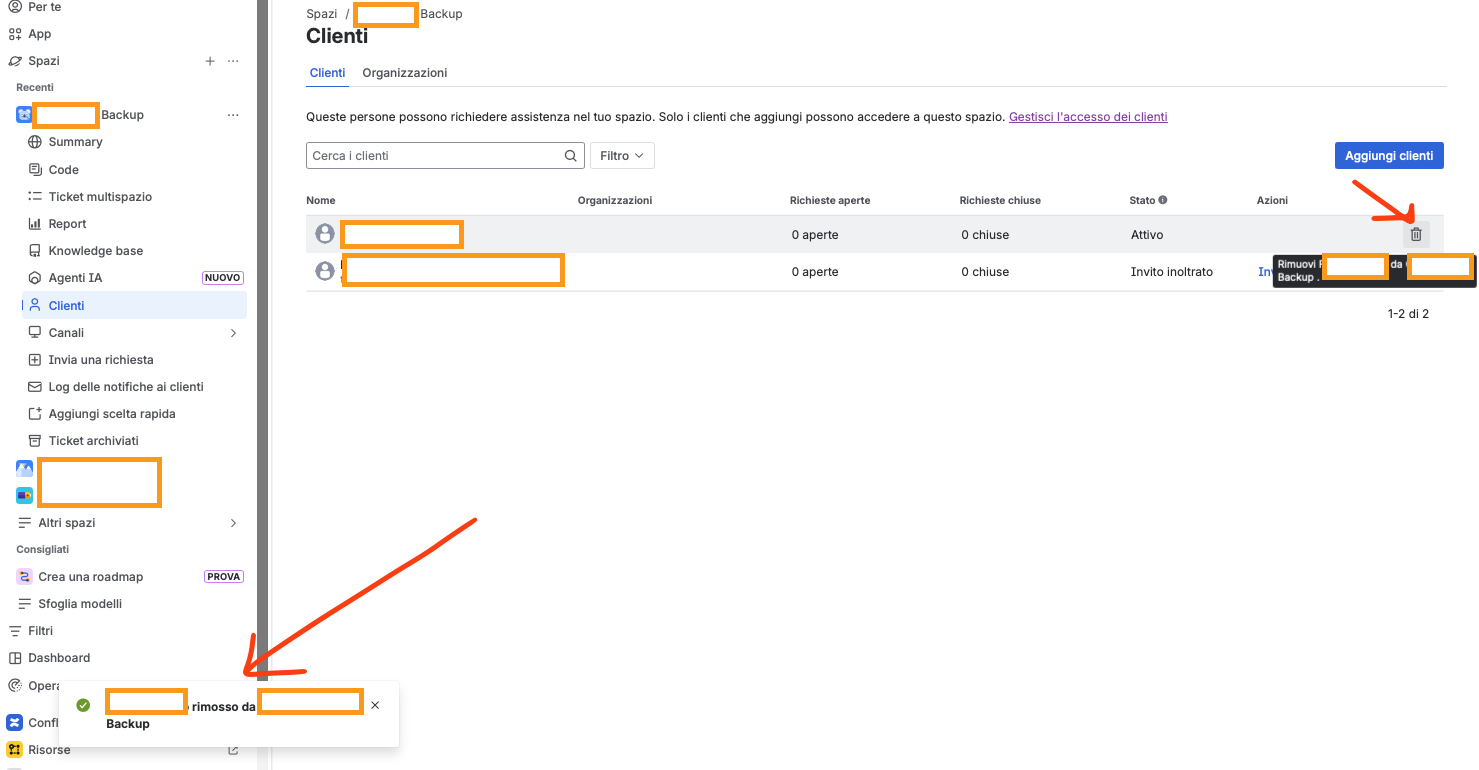This screenshot has height=770, width=1479.
Task: Open Ticket multispazio list
Action: click(100, 197)
